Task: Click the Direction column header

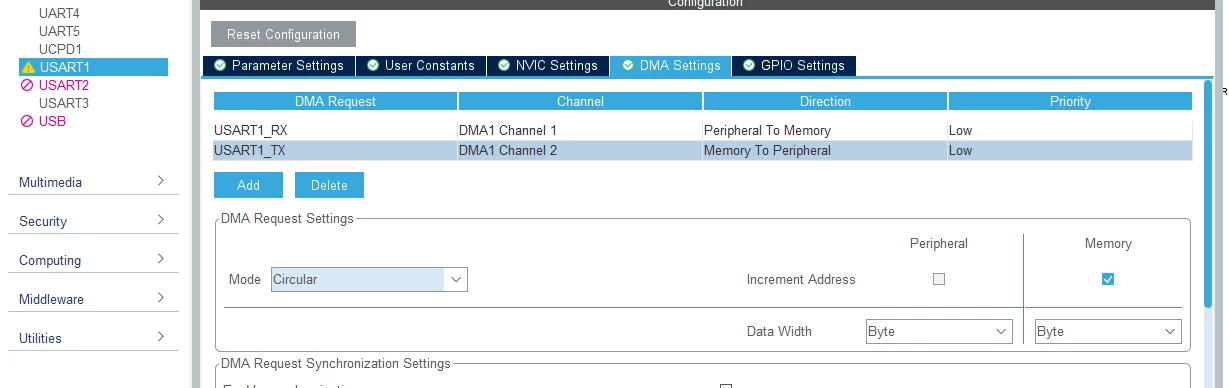Action: click(825, 101)
